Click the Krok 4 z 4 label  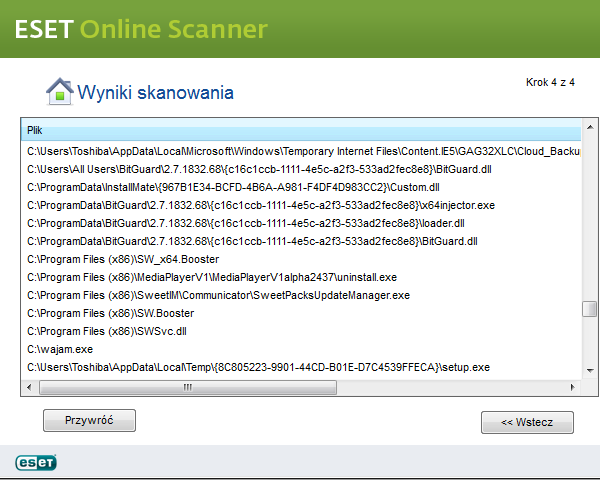[550, 82]
